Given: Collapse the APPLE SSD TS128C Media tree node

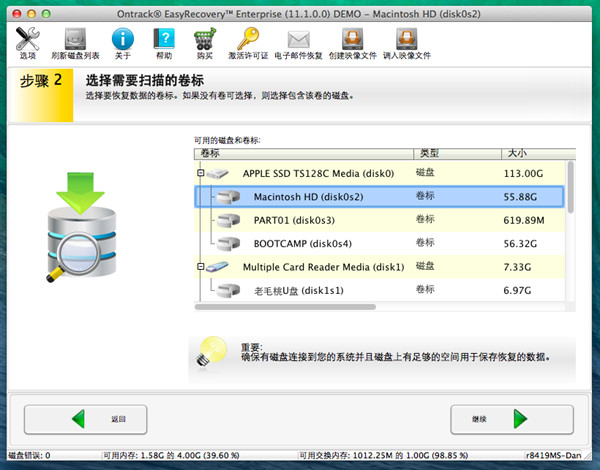Looking at the screenshot, I should click(x=200, y=173).
